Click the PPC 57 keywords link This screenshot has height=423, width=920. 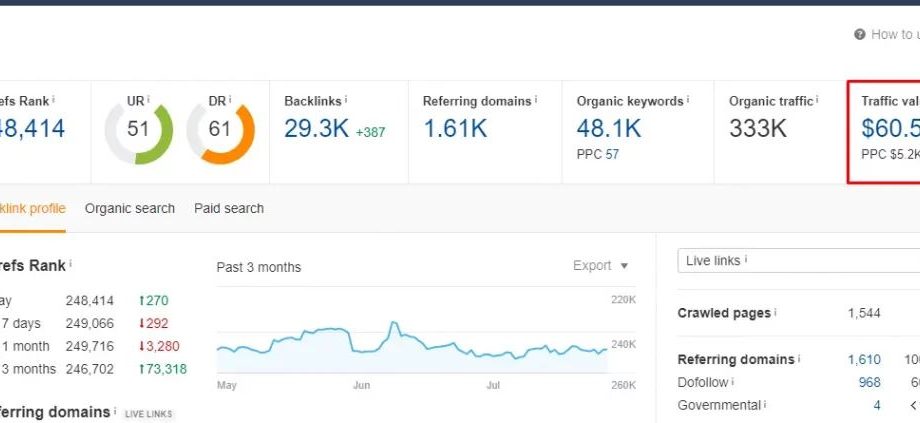pos(612,154)
